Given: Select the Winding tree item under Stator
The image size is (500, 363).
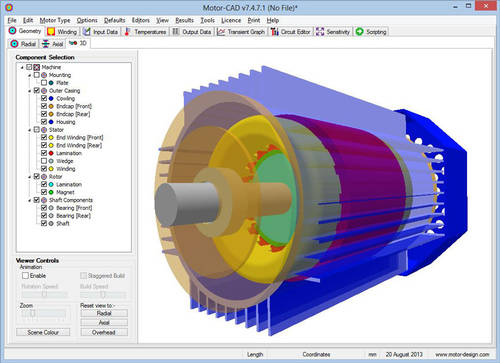Looking at the screenshot, I should pos(66,169).
